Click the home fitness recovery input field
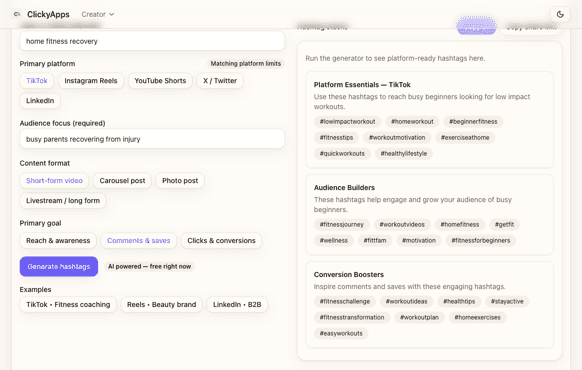 tap(152, 41)
